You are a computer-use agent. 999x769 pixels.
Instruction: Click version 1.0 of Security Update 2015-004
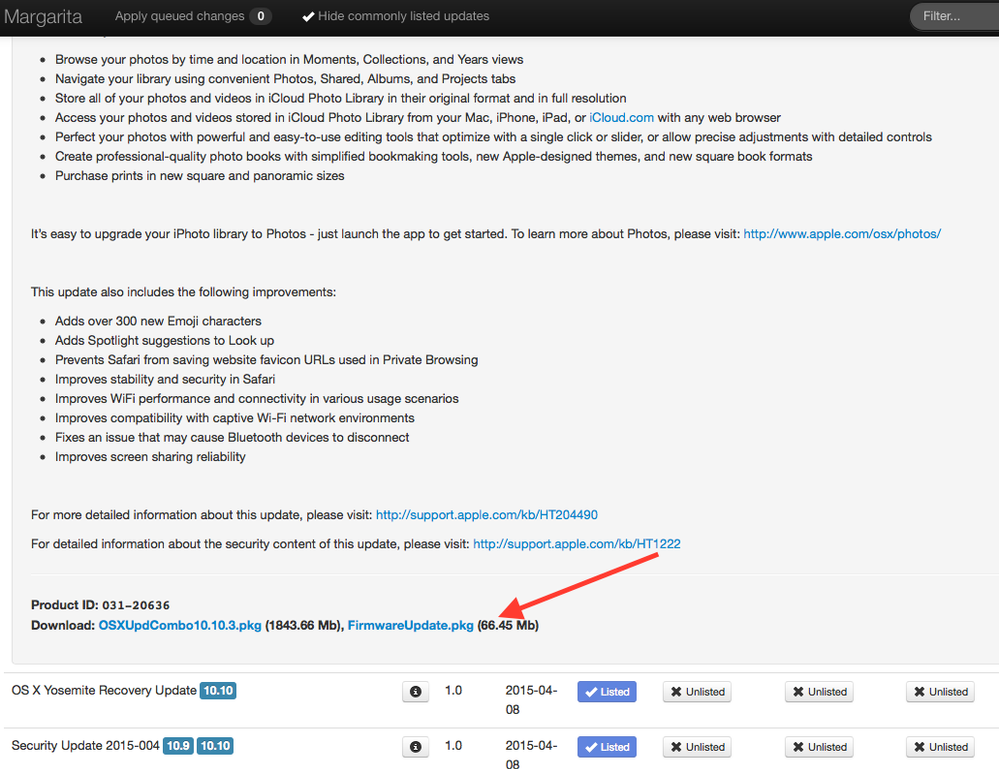point(453,745)
